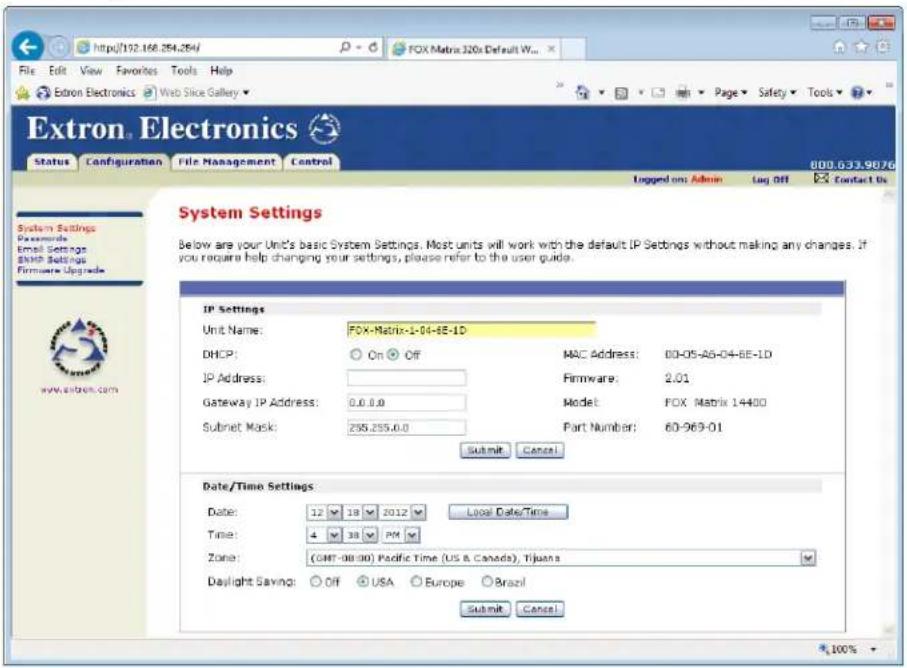The height and width of the screenshot is (668, 907).
Task: Click Submit under Date/Time Settings
Action: point(485,609)
